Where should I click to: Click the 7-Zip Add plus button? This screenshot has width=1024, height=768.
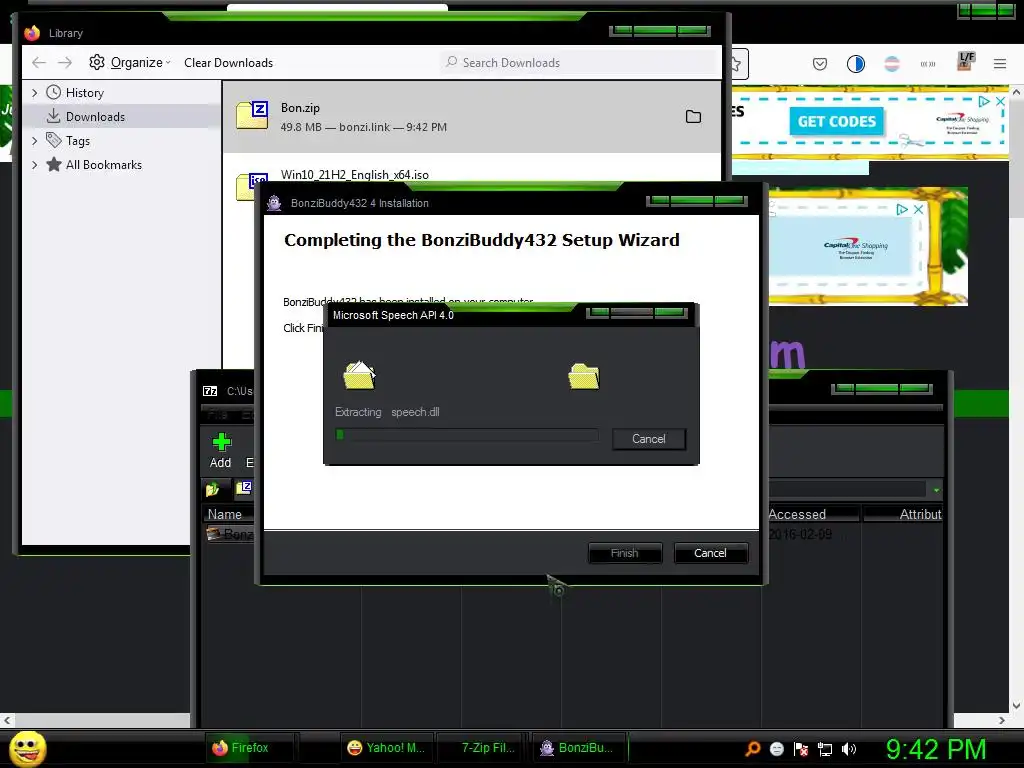point(221,451)
